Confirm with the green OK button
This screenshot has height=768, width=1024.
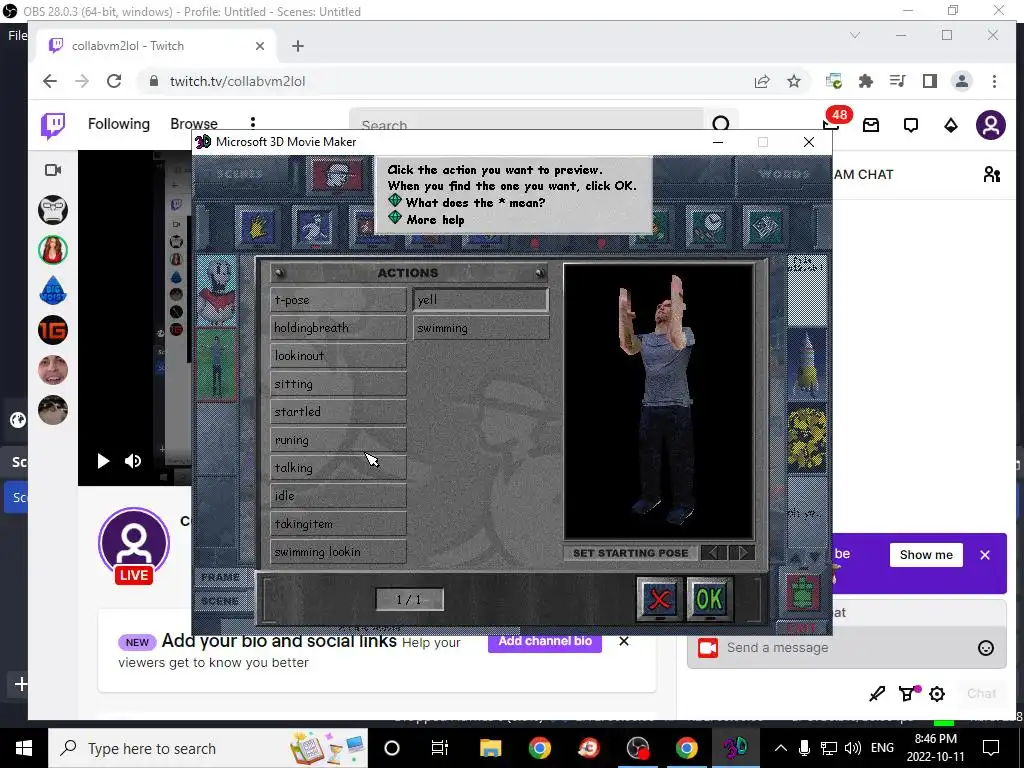tap(710, 598)
